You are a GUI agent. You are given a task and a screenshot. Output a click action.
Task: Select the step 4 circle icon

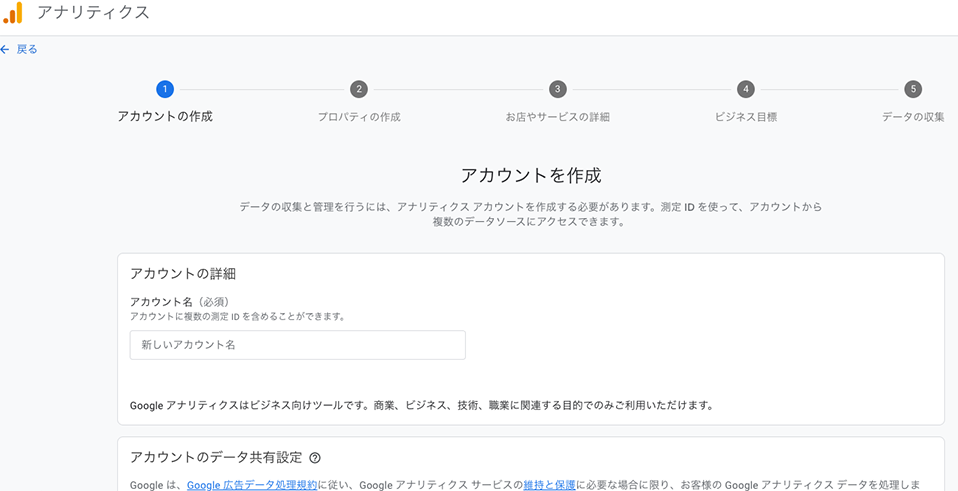(x=745, y=89)
